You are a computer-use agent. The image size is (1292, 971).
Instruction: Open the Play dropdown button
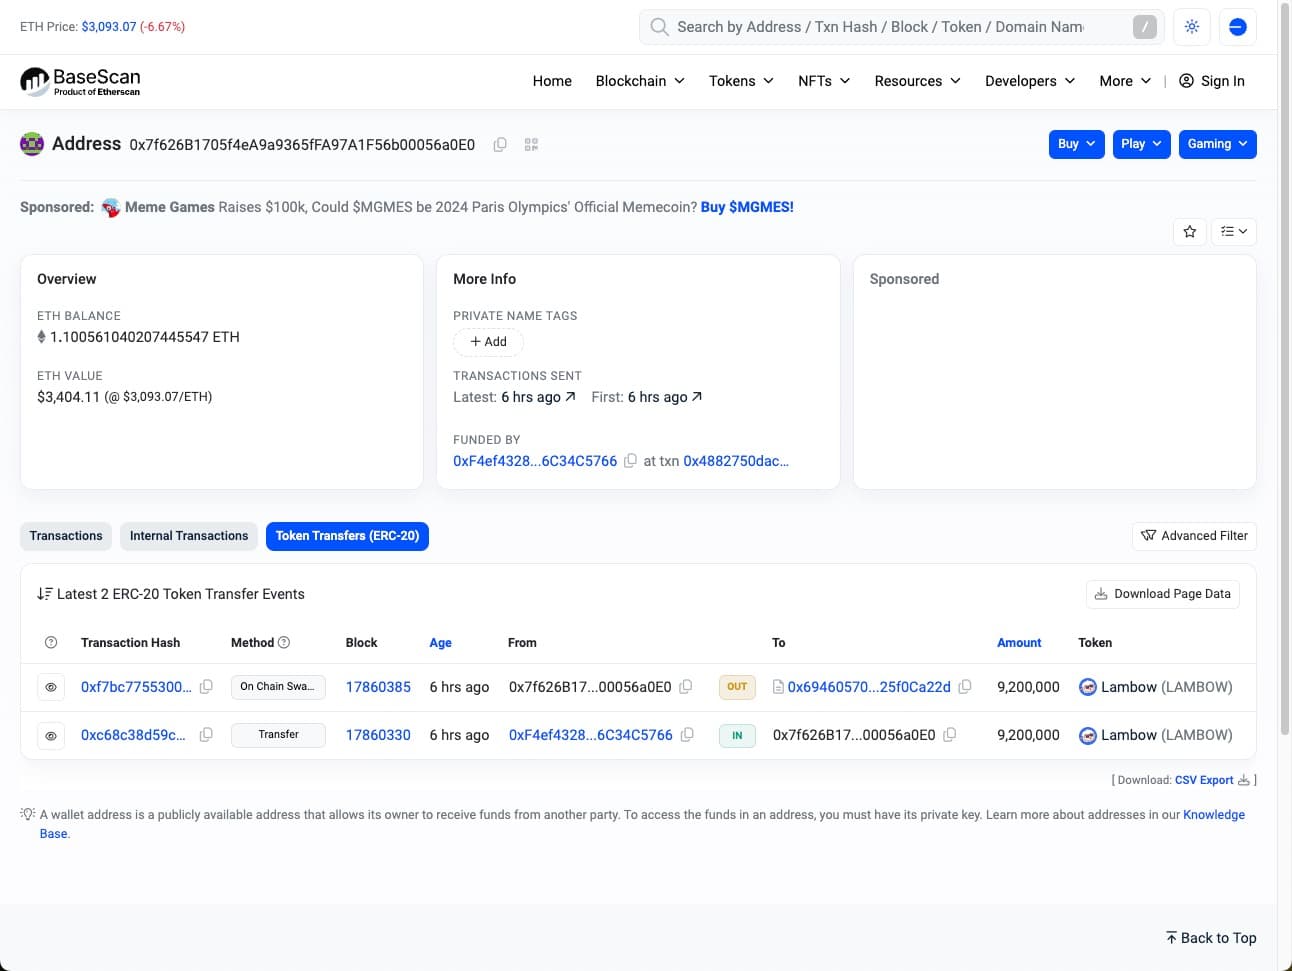[1141, 144]
